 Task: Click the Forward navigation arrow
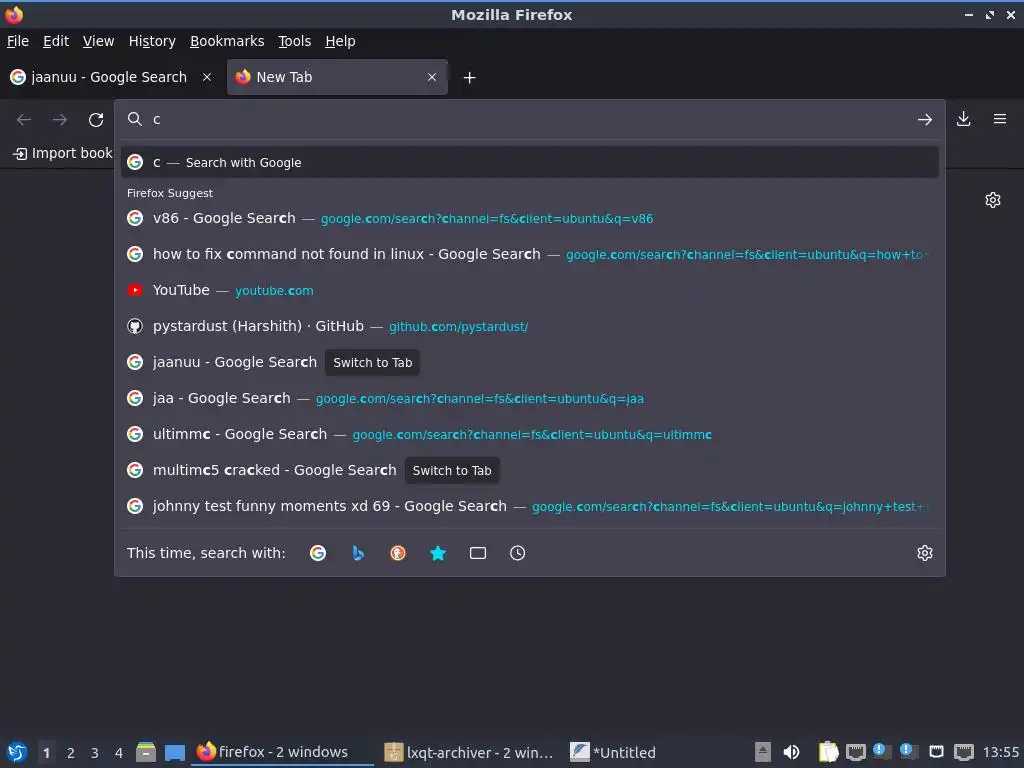[59, 120]
